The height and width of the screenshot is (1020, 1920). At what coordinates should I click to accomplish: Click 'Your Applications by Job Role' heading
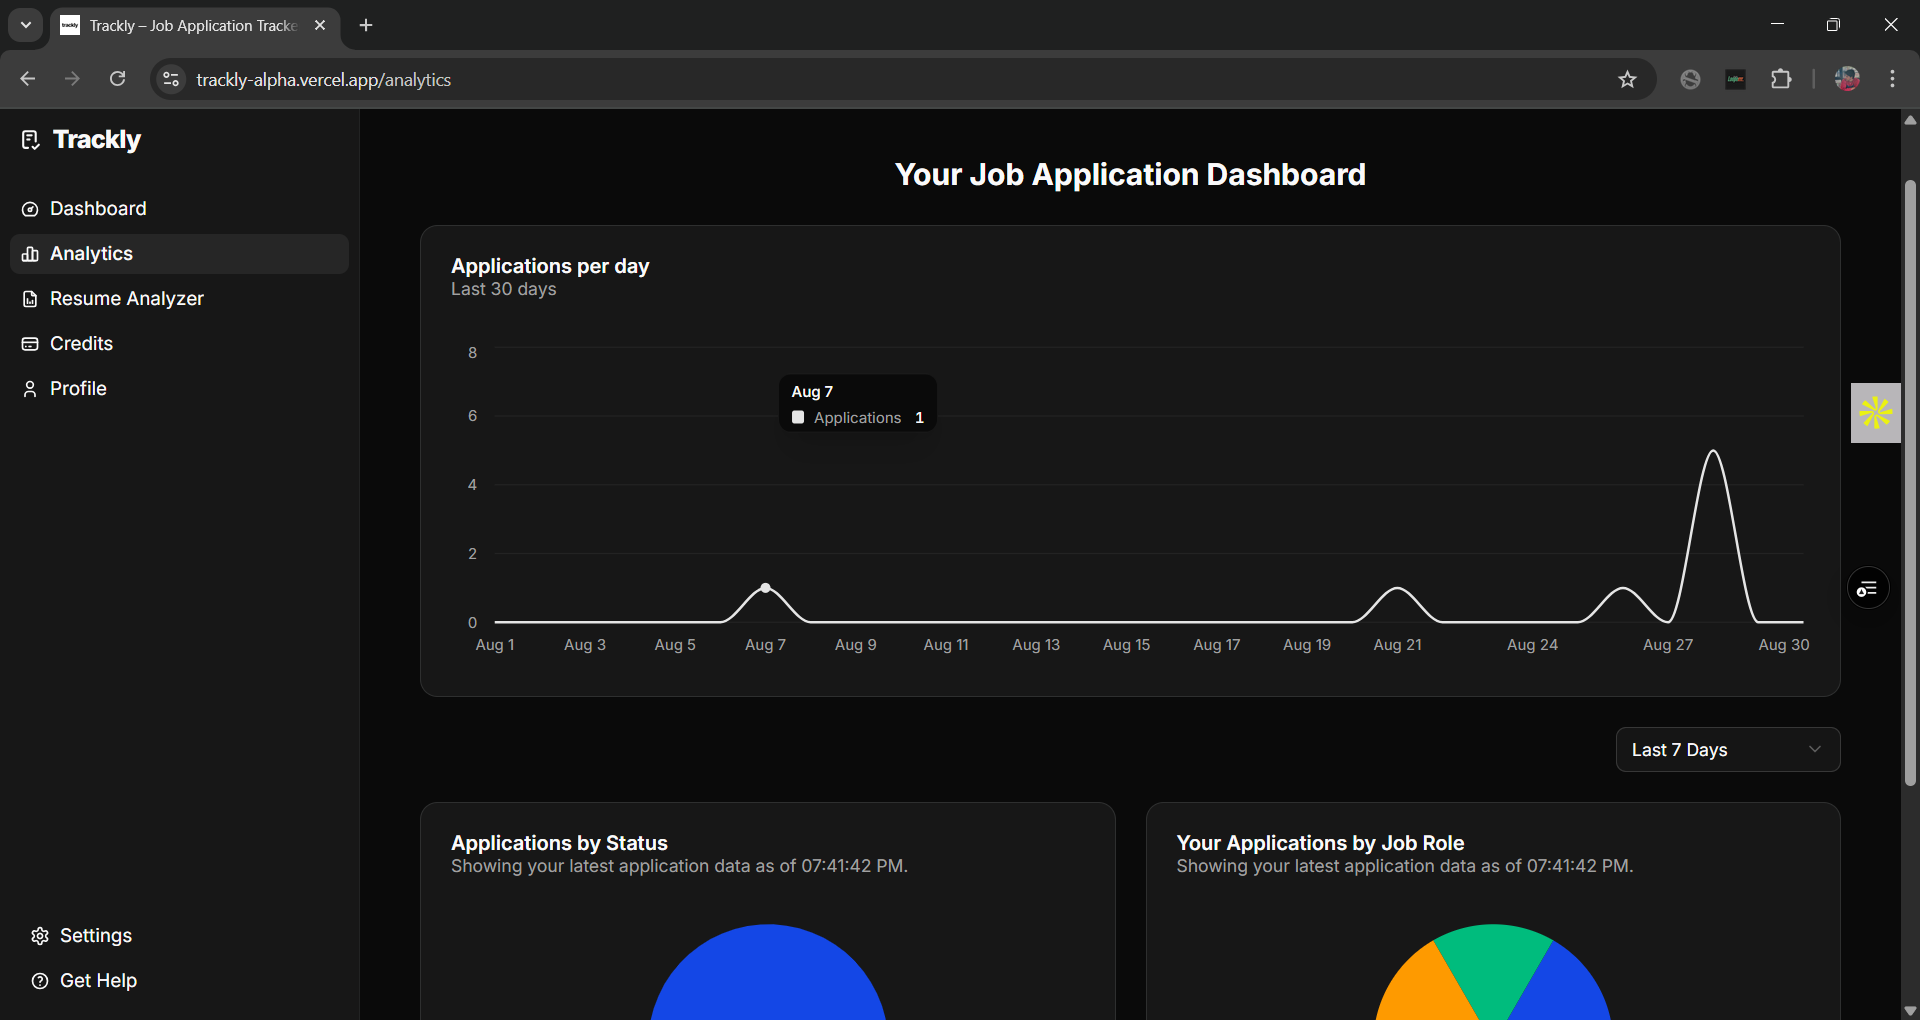coord(1320,843)
